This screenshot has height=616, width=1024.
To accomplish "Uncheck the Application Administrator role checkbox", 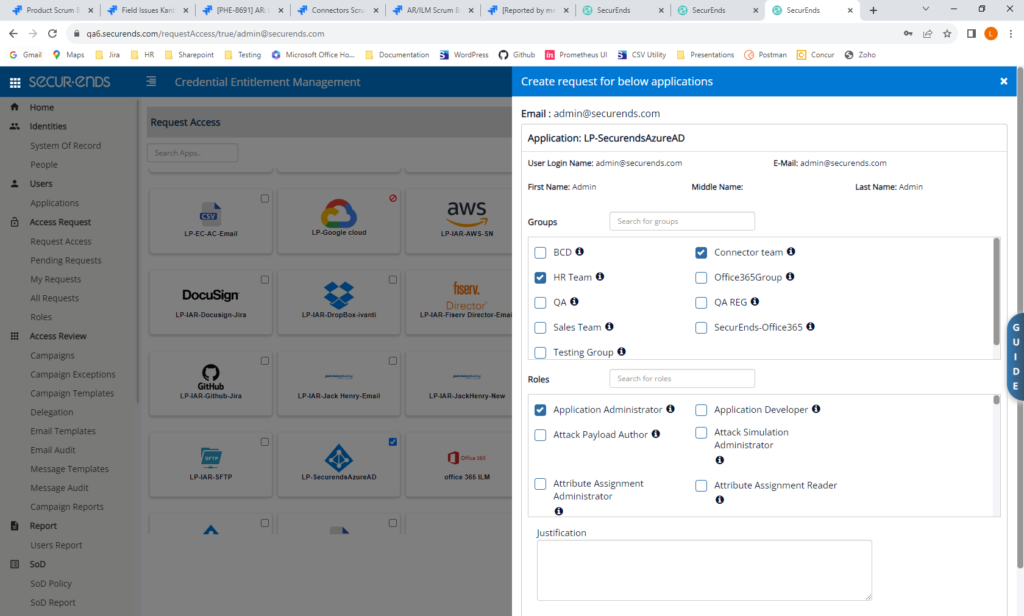I will pyautogui.click(x=540, y=410).
